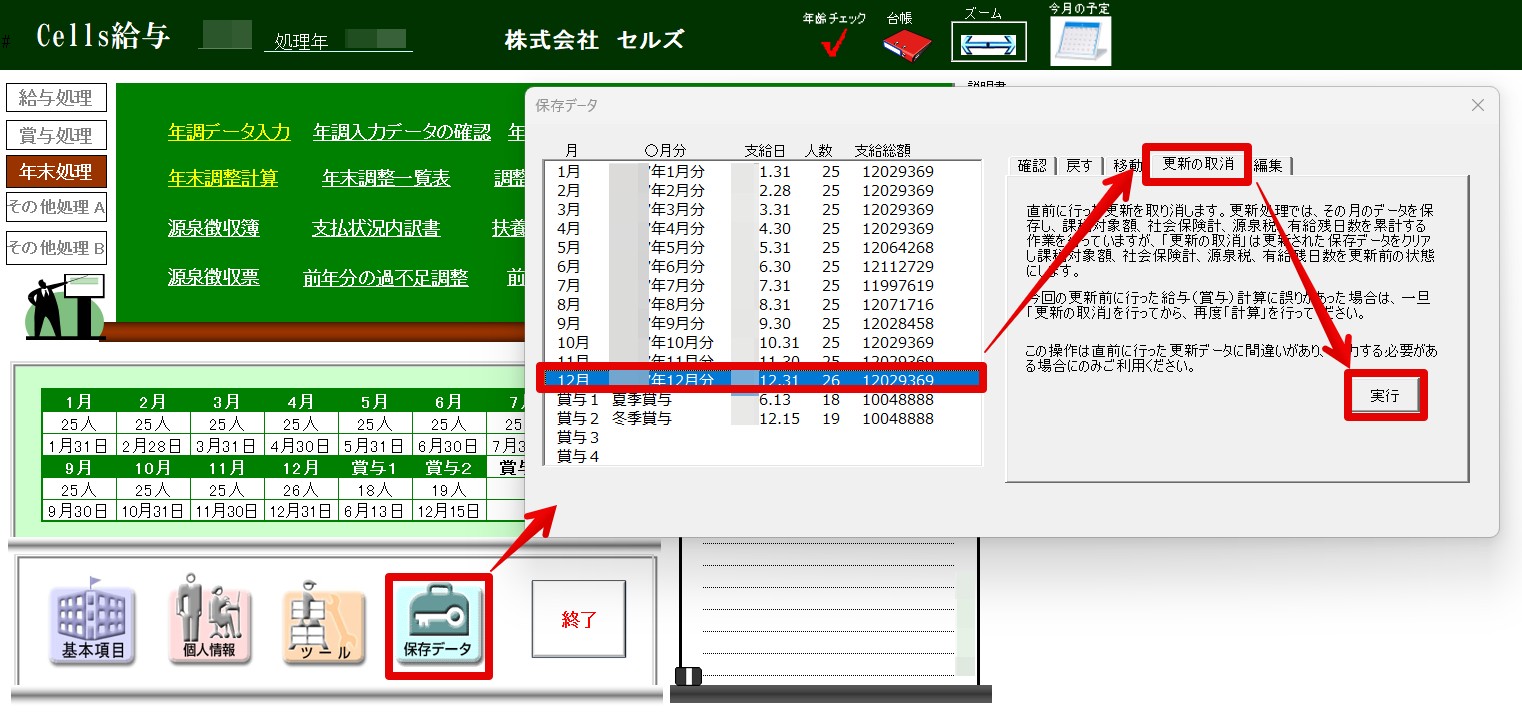Switch to 賞与処理 in the sidebar
1522x715 pixels.
pos(55,135)
